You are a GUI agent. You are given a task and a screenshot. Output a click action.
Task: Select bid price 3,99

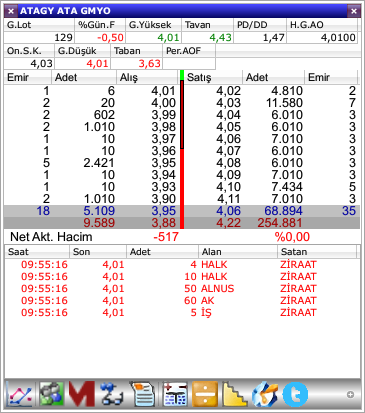click(x=163, y=115)
